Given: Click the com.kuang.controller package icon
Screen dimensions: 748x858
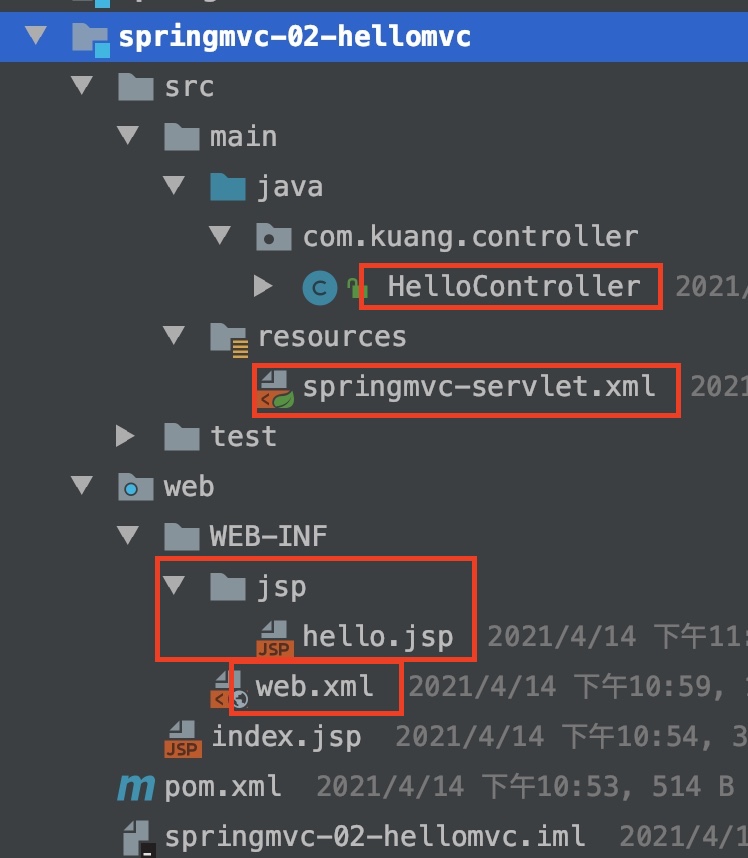Looking at the screenshot, I should [274, 237].
